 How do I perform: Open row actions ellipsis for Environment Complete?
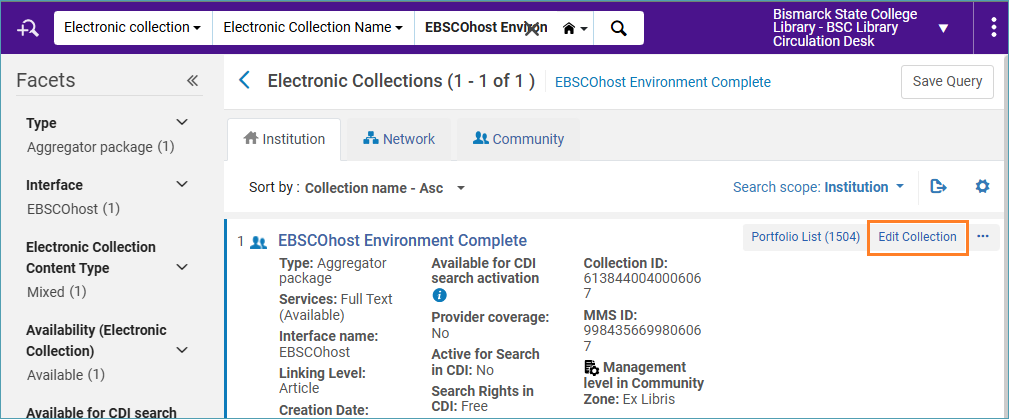coord(983,237)
